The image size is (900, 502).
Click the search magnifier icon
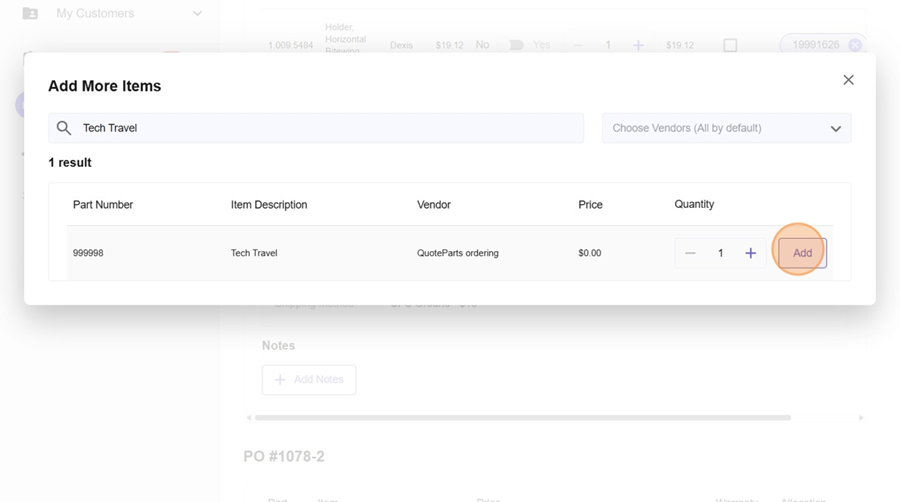[x=64, y=128]
